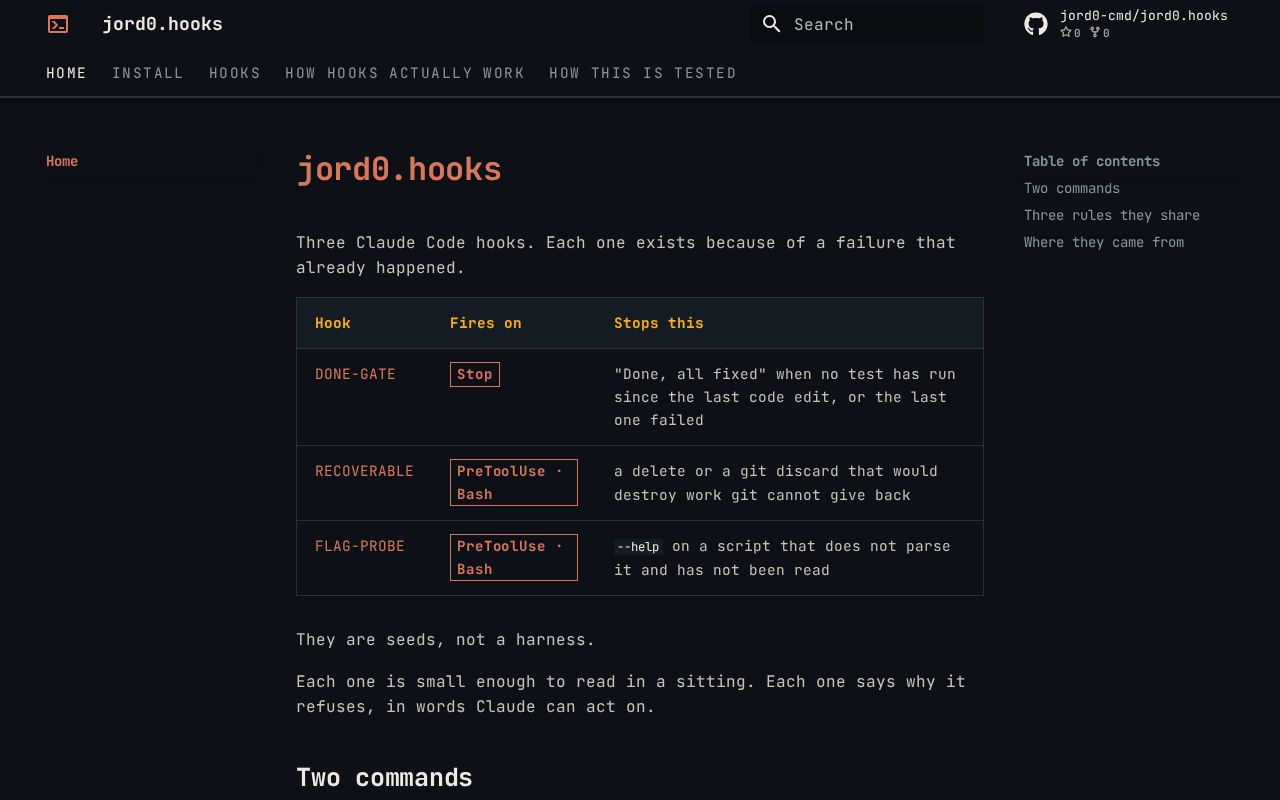Click the Stop event badge

point(475,374)
